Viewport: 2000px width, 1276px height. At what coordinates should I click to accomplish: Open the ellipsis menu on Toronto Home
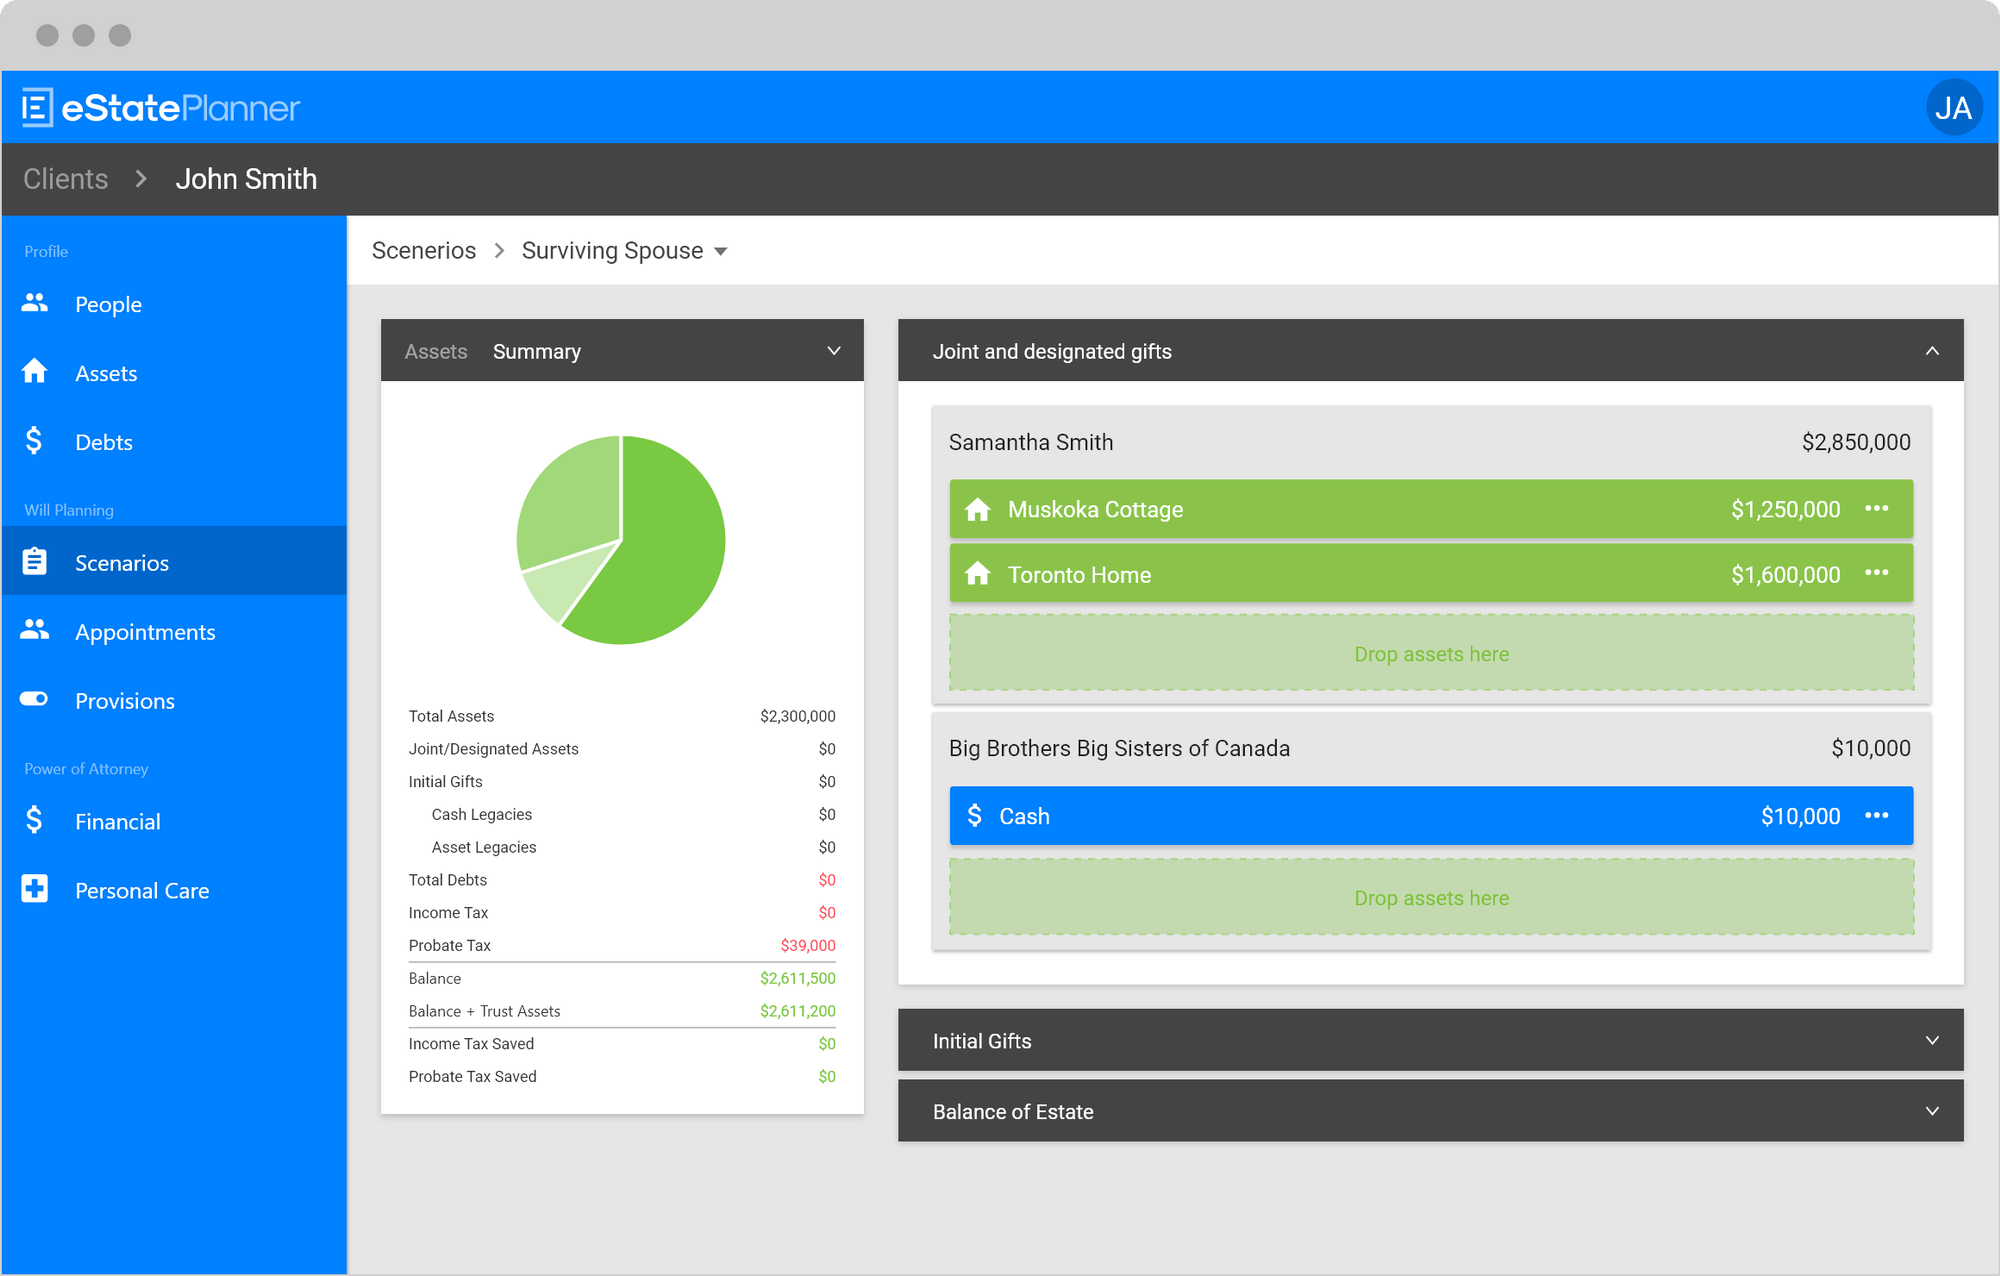(1878, 573)
